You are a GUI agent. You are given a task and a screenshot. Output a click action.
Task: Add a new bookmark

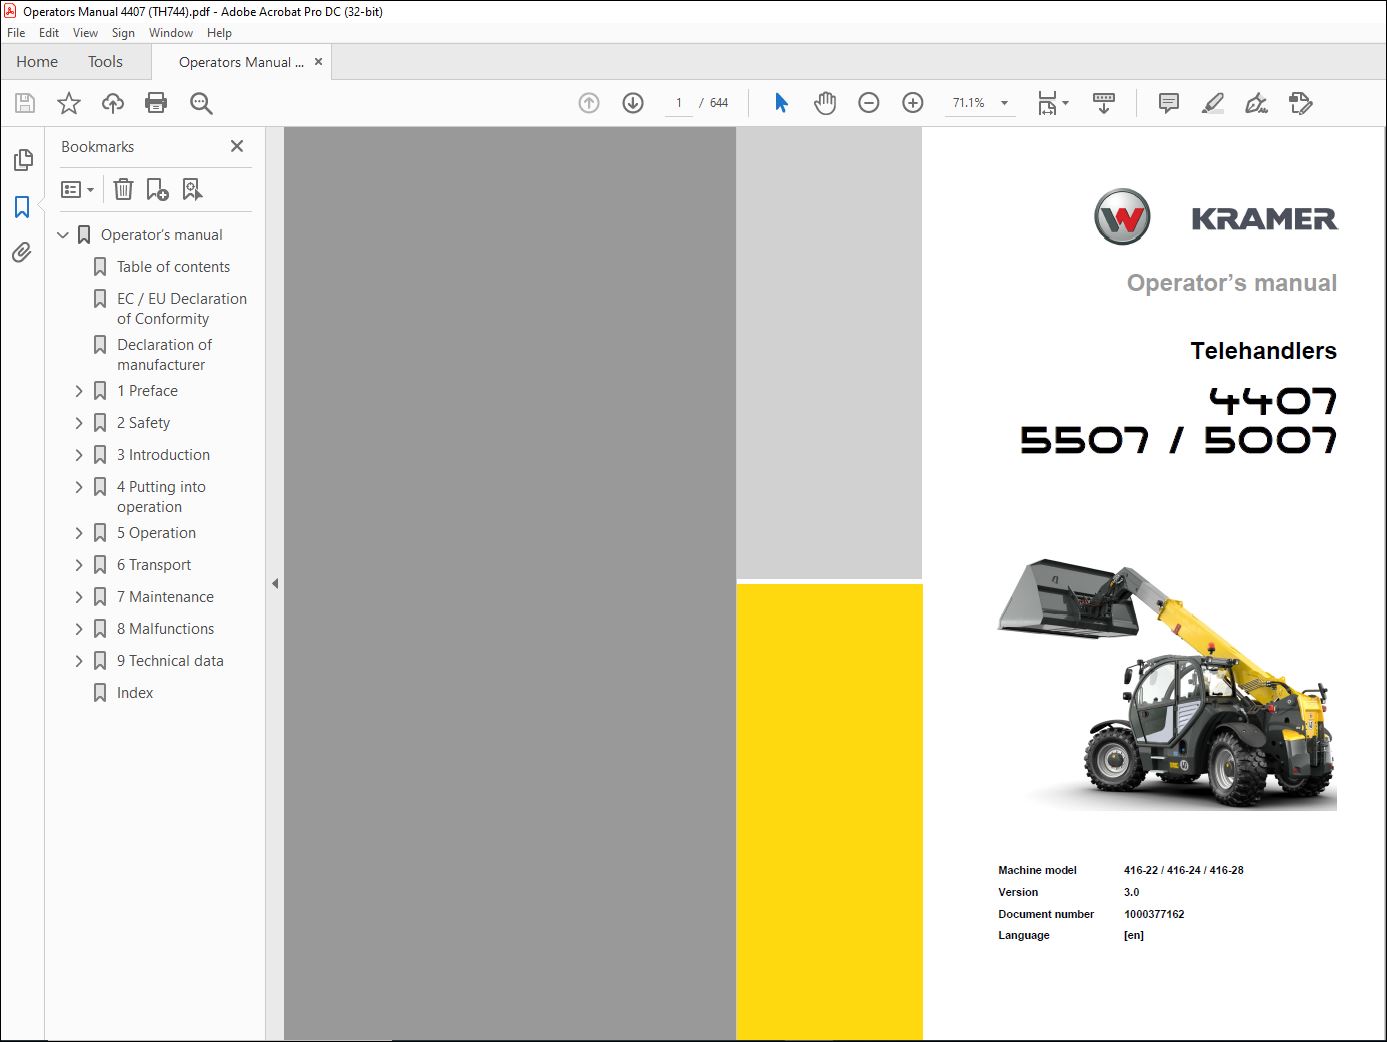157,189
